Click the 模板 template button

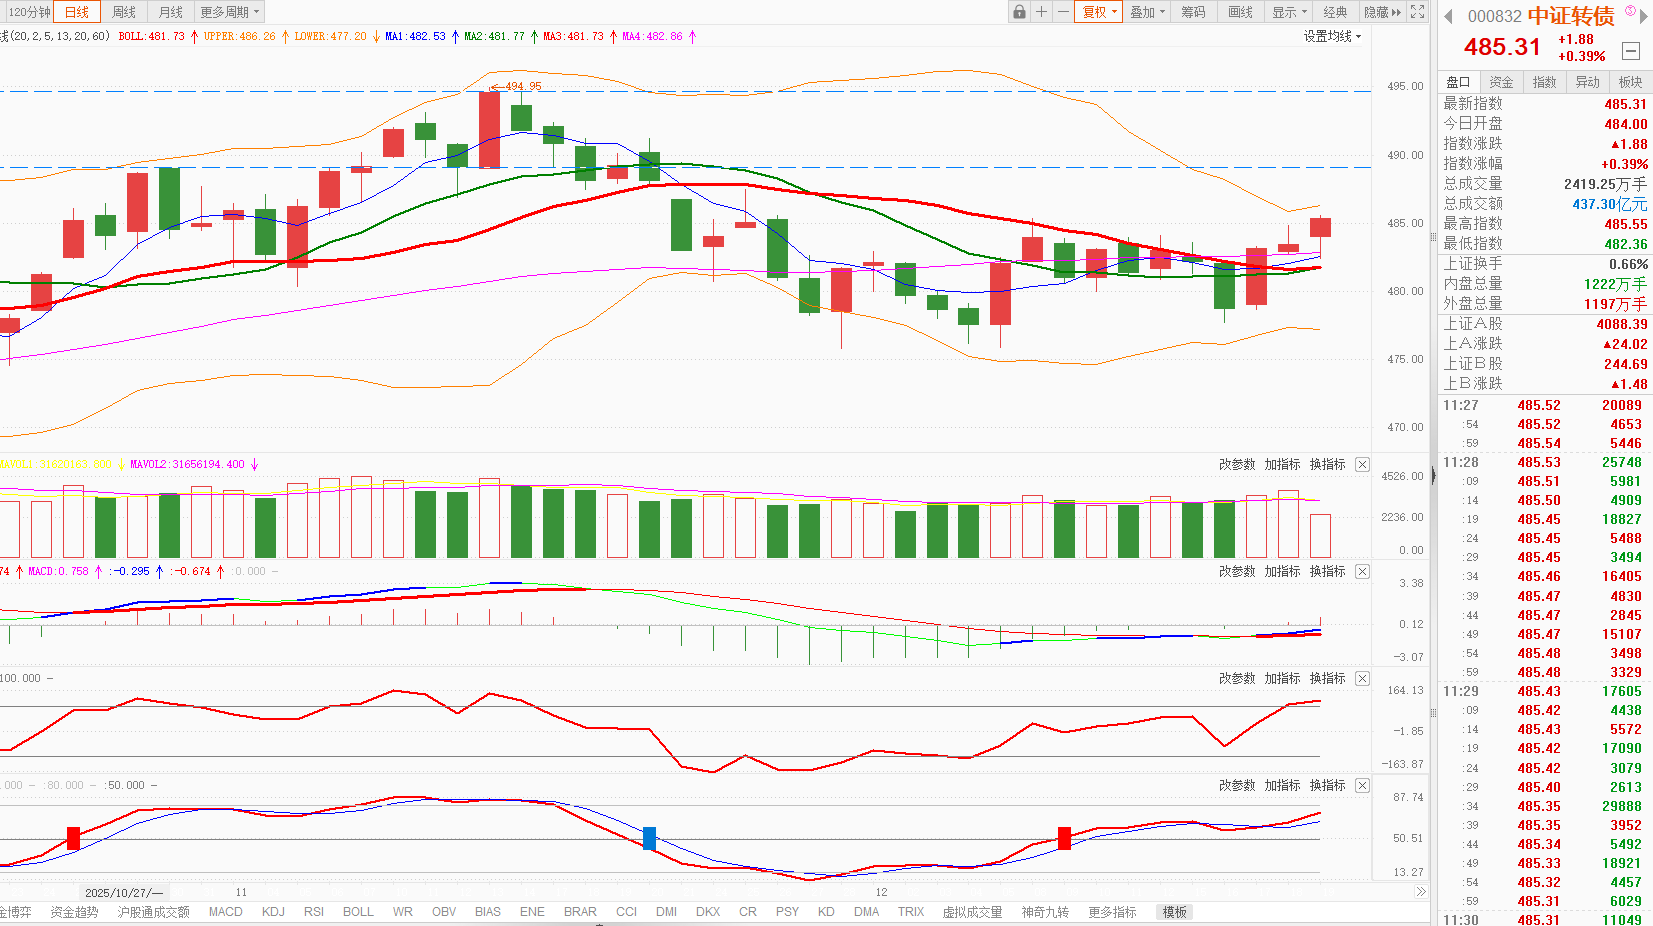(x=1174, y=912)
